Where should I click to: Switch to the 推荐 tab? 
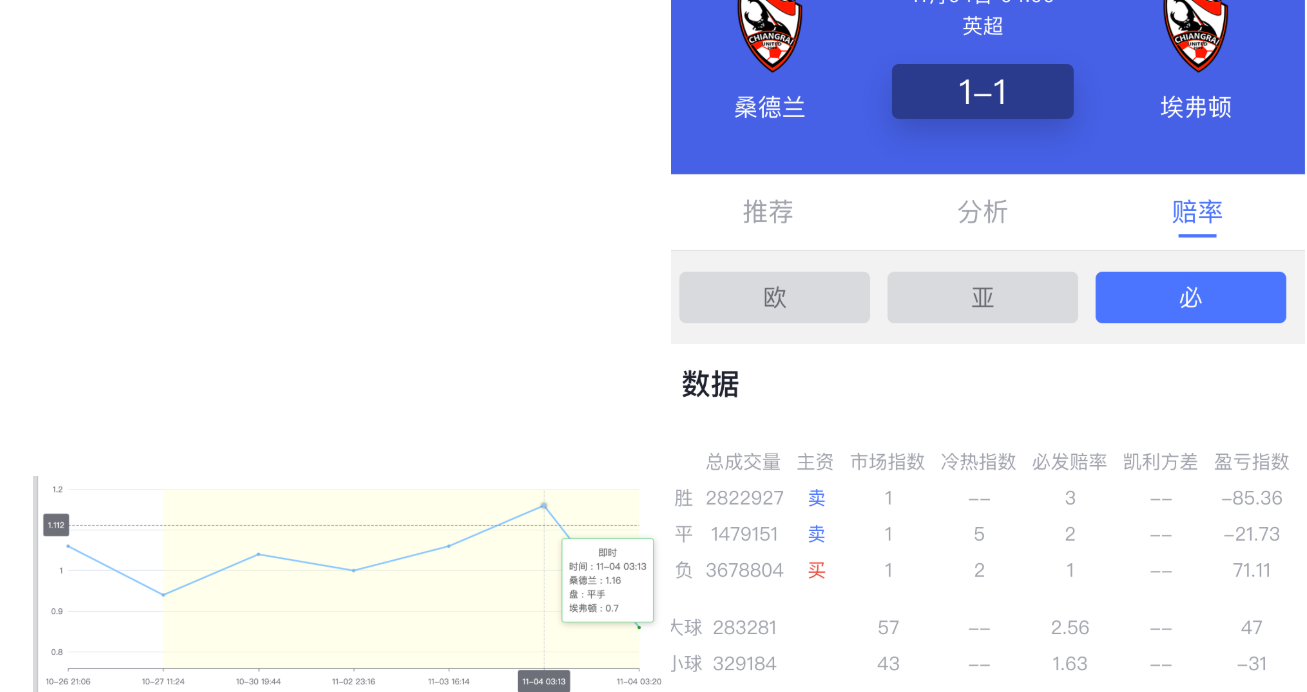pos(768,212)
